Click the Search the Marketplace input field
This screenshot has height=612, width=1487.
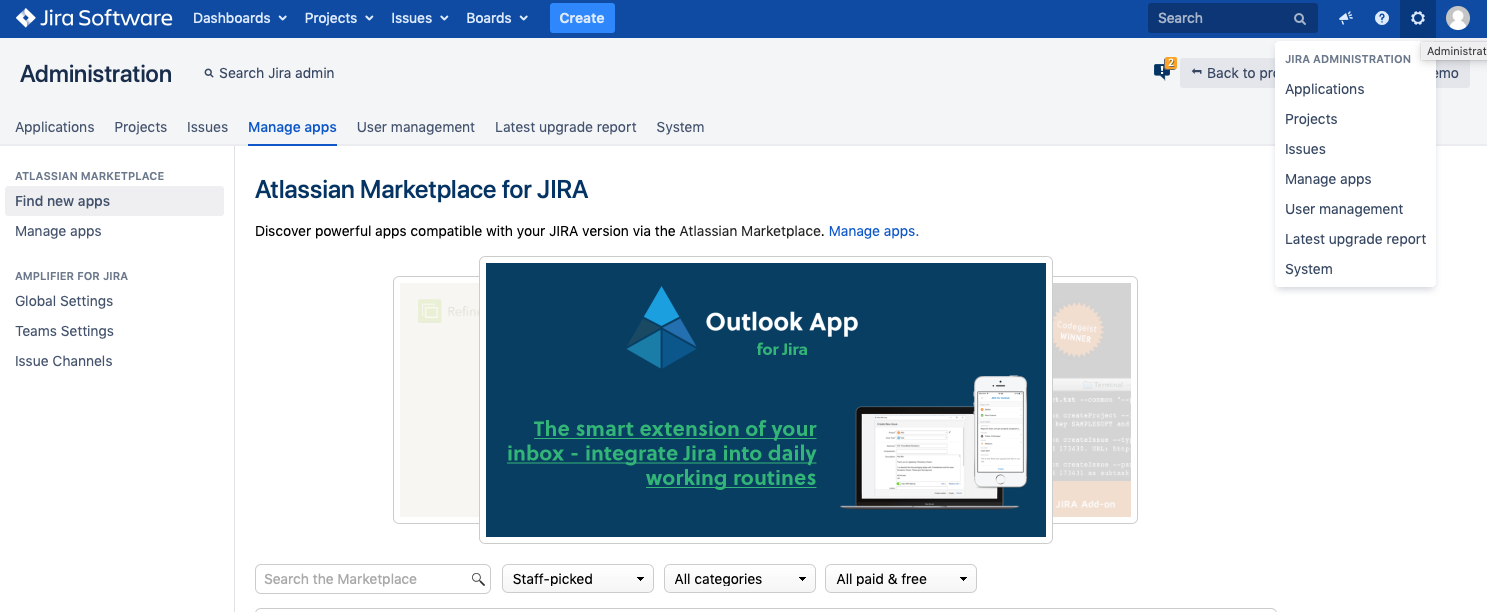[364, 579]
